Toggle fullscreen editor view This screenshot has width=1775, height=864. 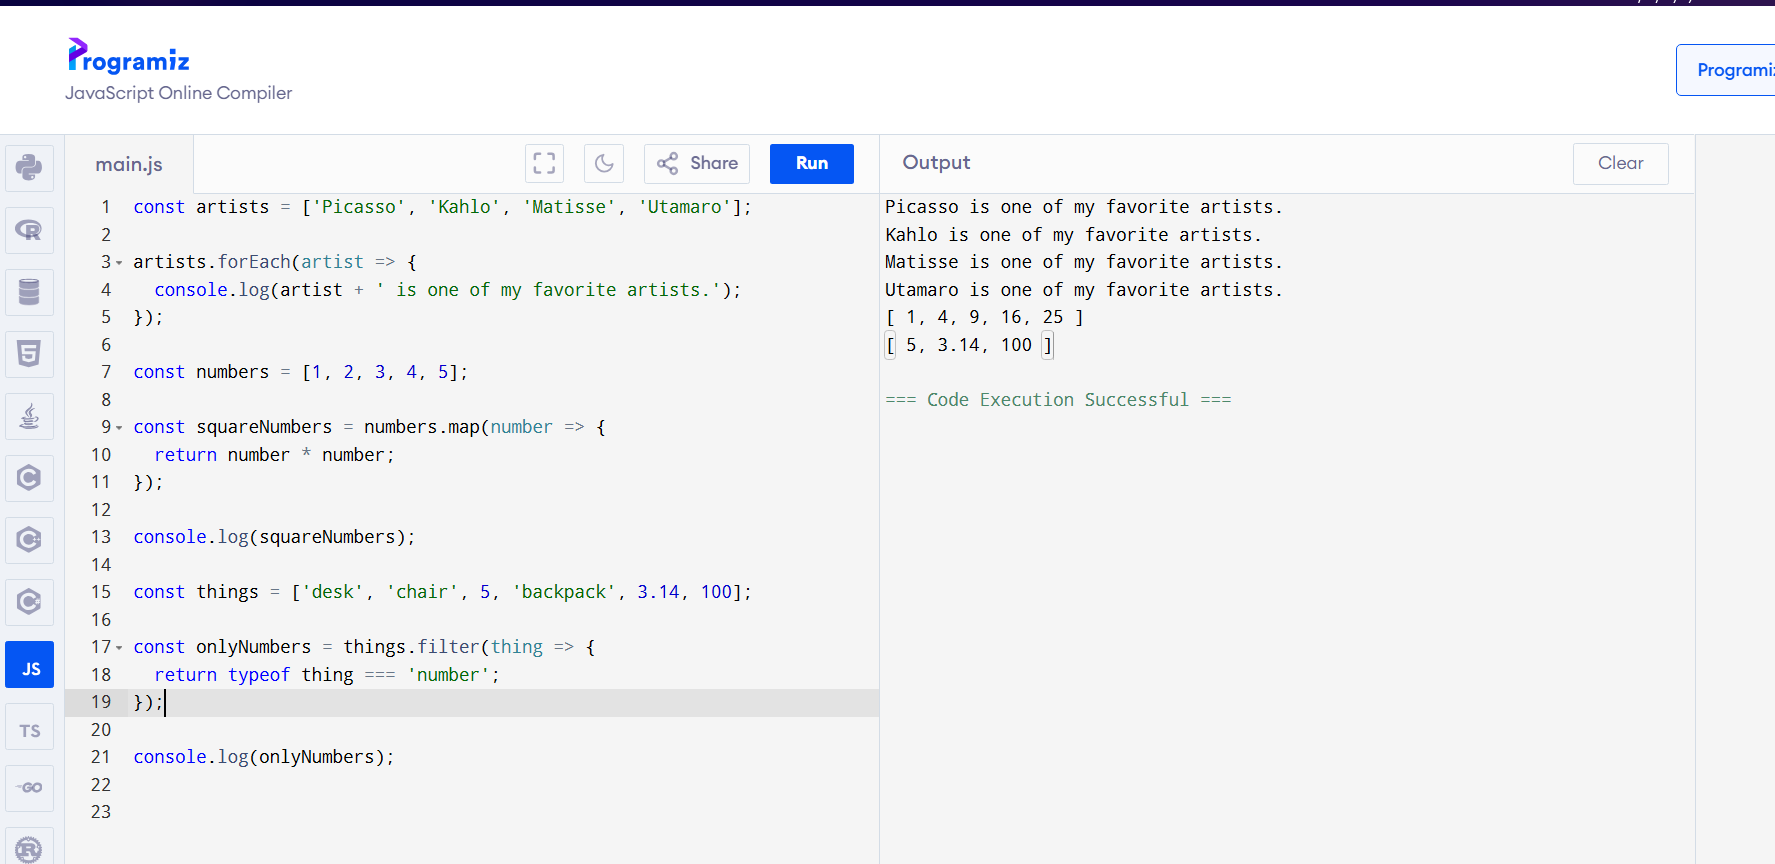tap(544, 163)
